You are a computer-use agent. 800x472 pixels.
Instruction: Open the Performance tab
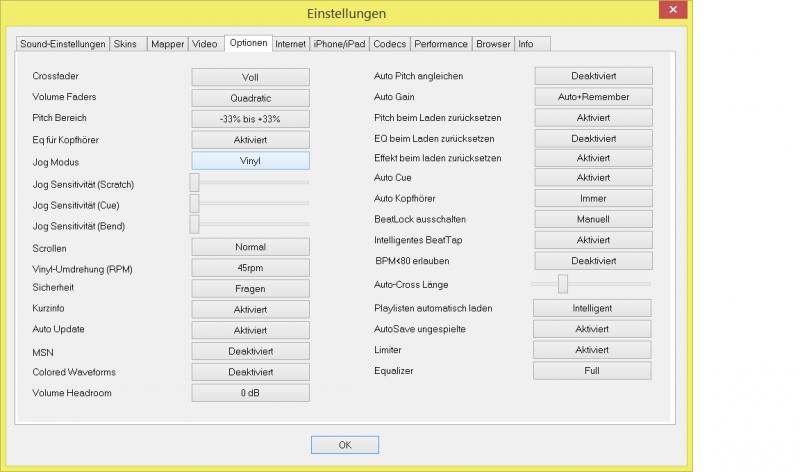click(441, 44)
